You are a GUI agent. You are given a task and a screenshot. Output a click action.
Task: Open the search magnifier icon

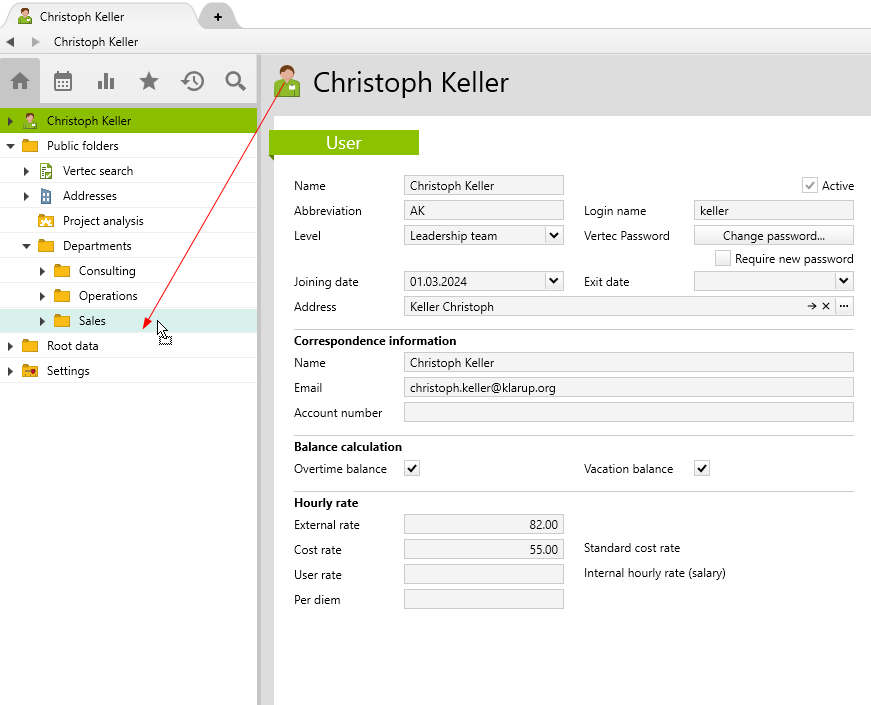coord(235,82)
